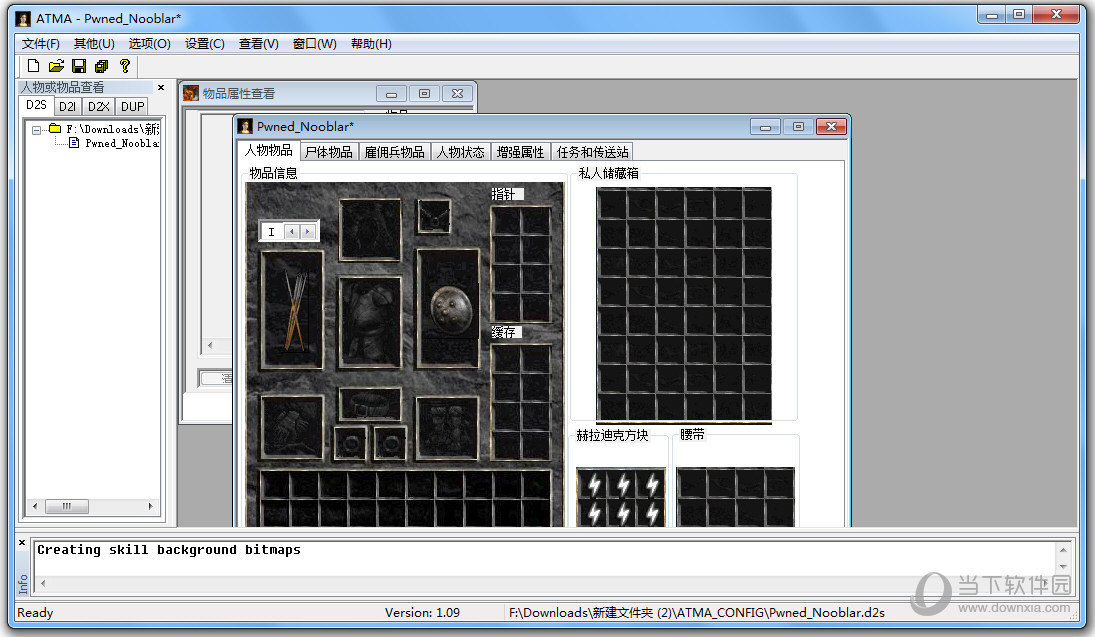Click the belt equipment slot

[370, 404]
